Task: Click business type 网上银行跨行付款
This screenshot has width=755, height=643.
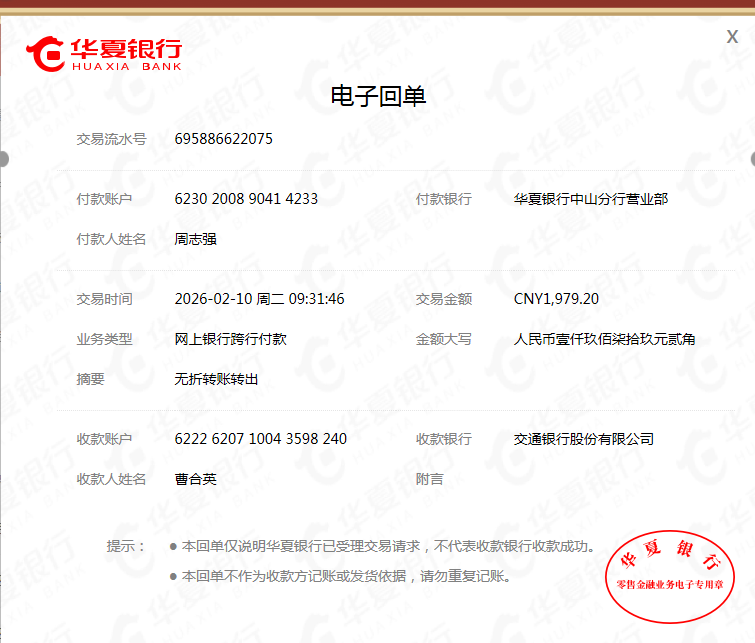Action: 230,339
